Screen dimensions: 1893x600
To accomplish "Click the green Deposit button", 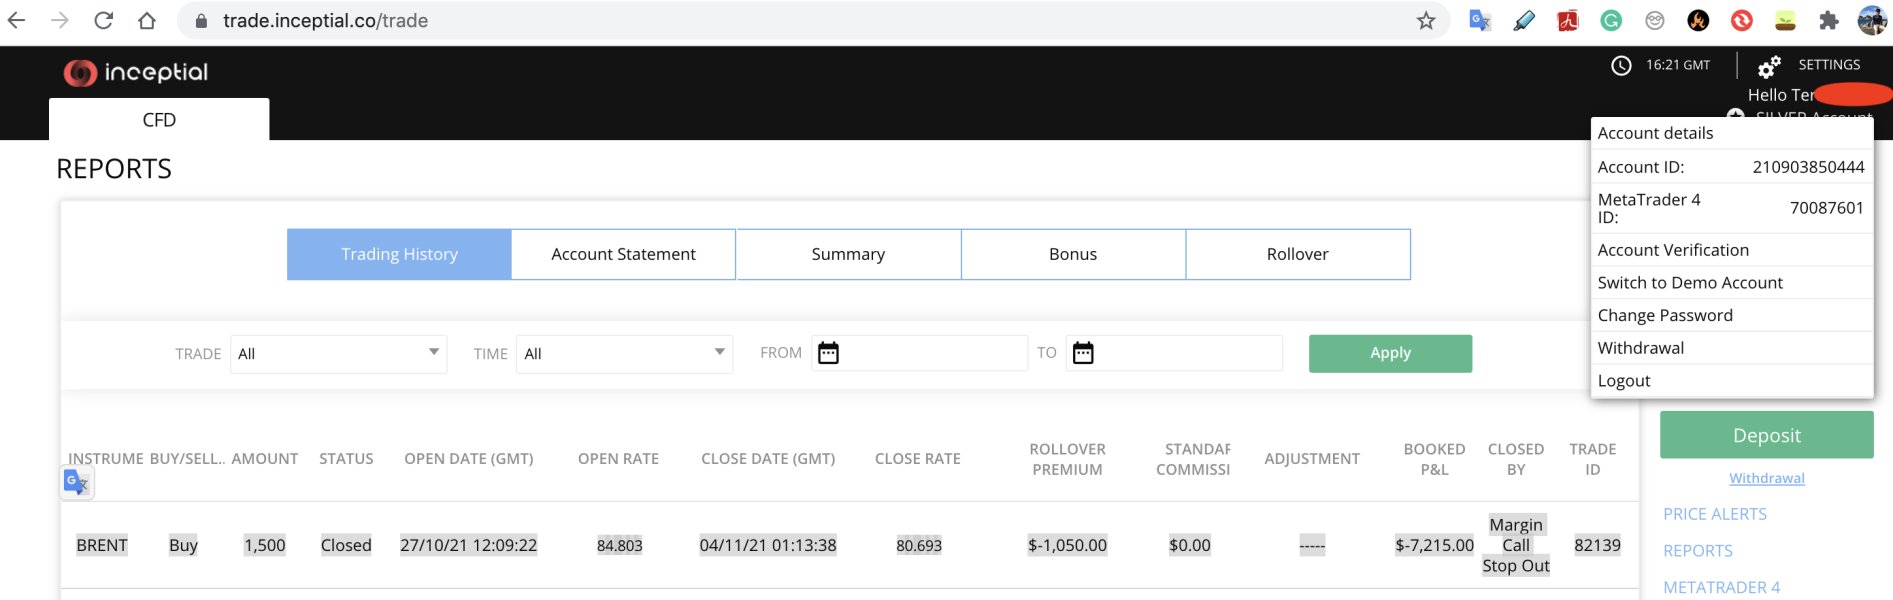I will tap(1766, 435).
